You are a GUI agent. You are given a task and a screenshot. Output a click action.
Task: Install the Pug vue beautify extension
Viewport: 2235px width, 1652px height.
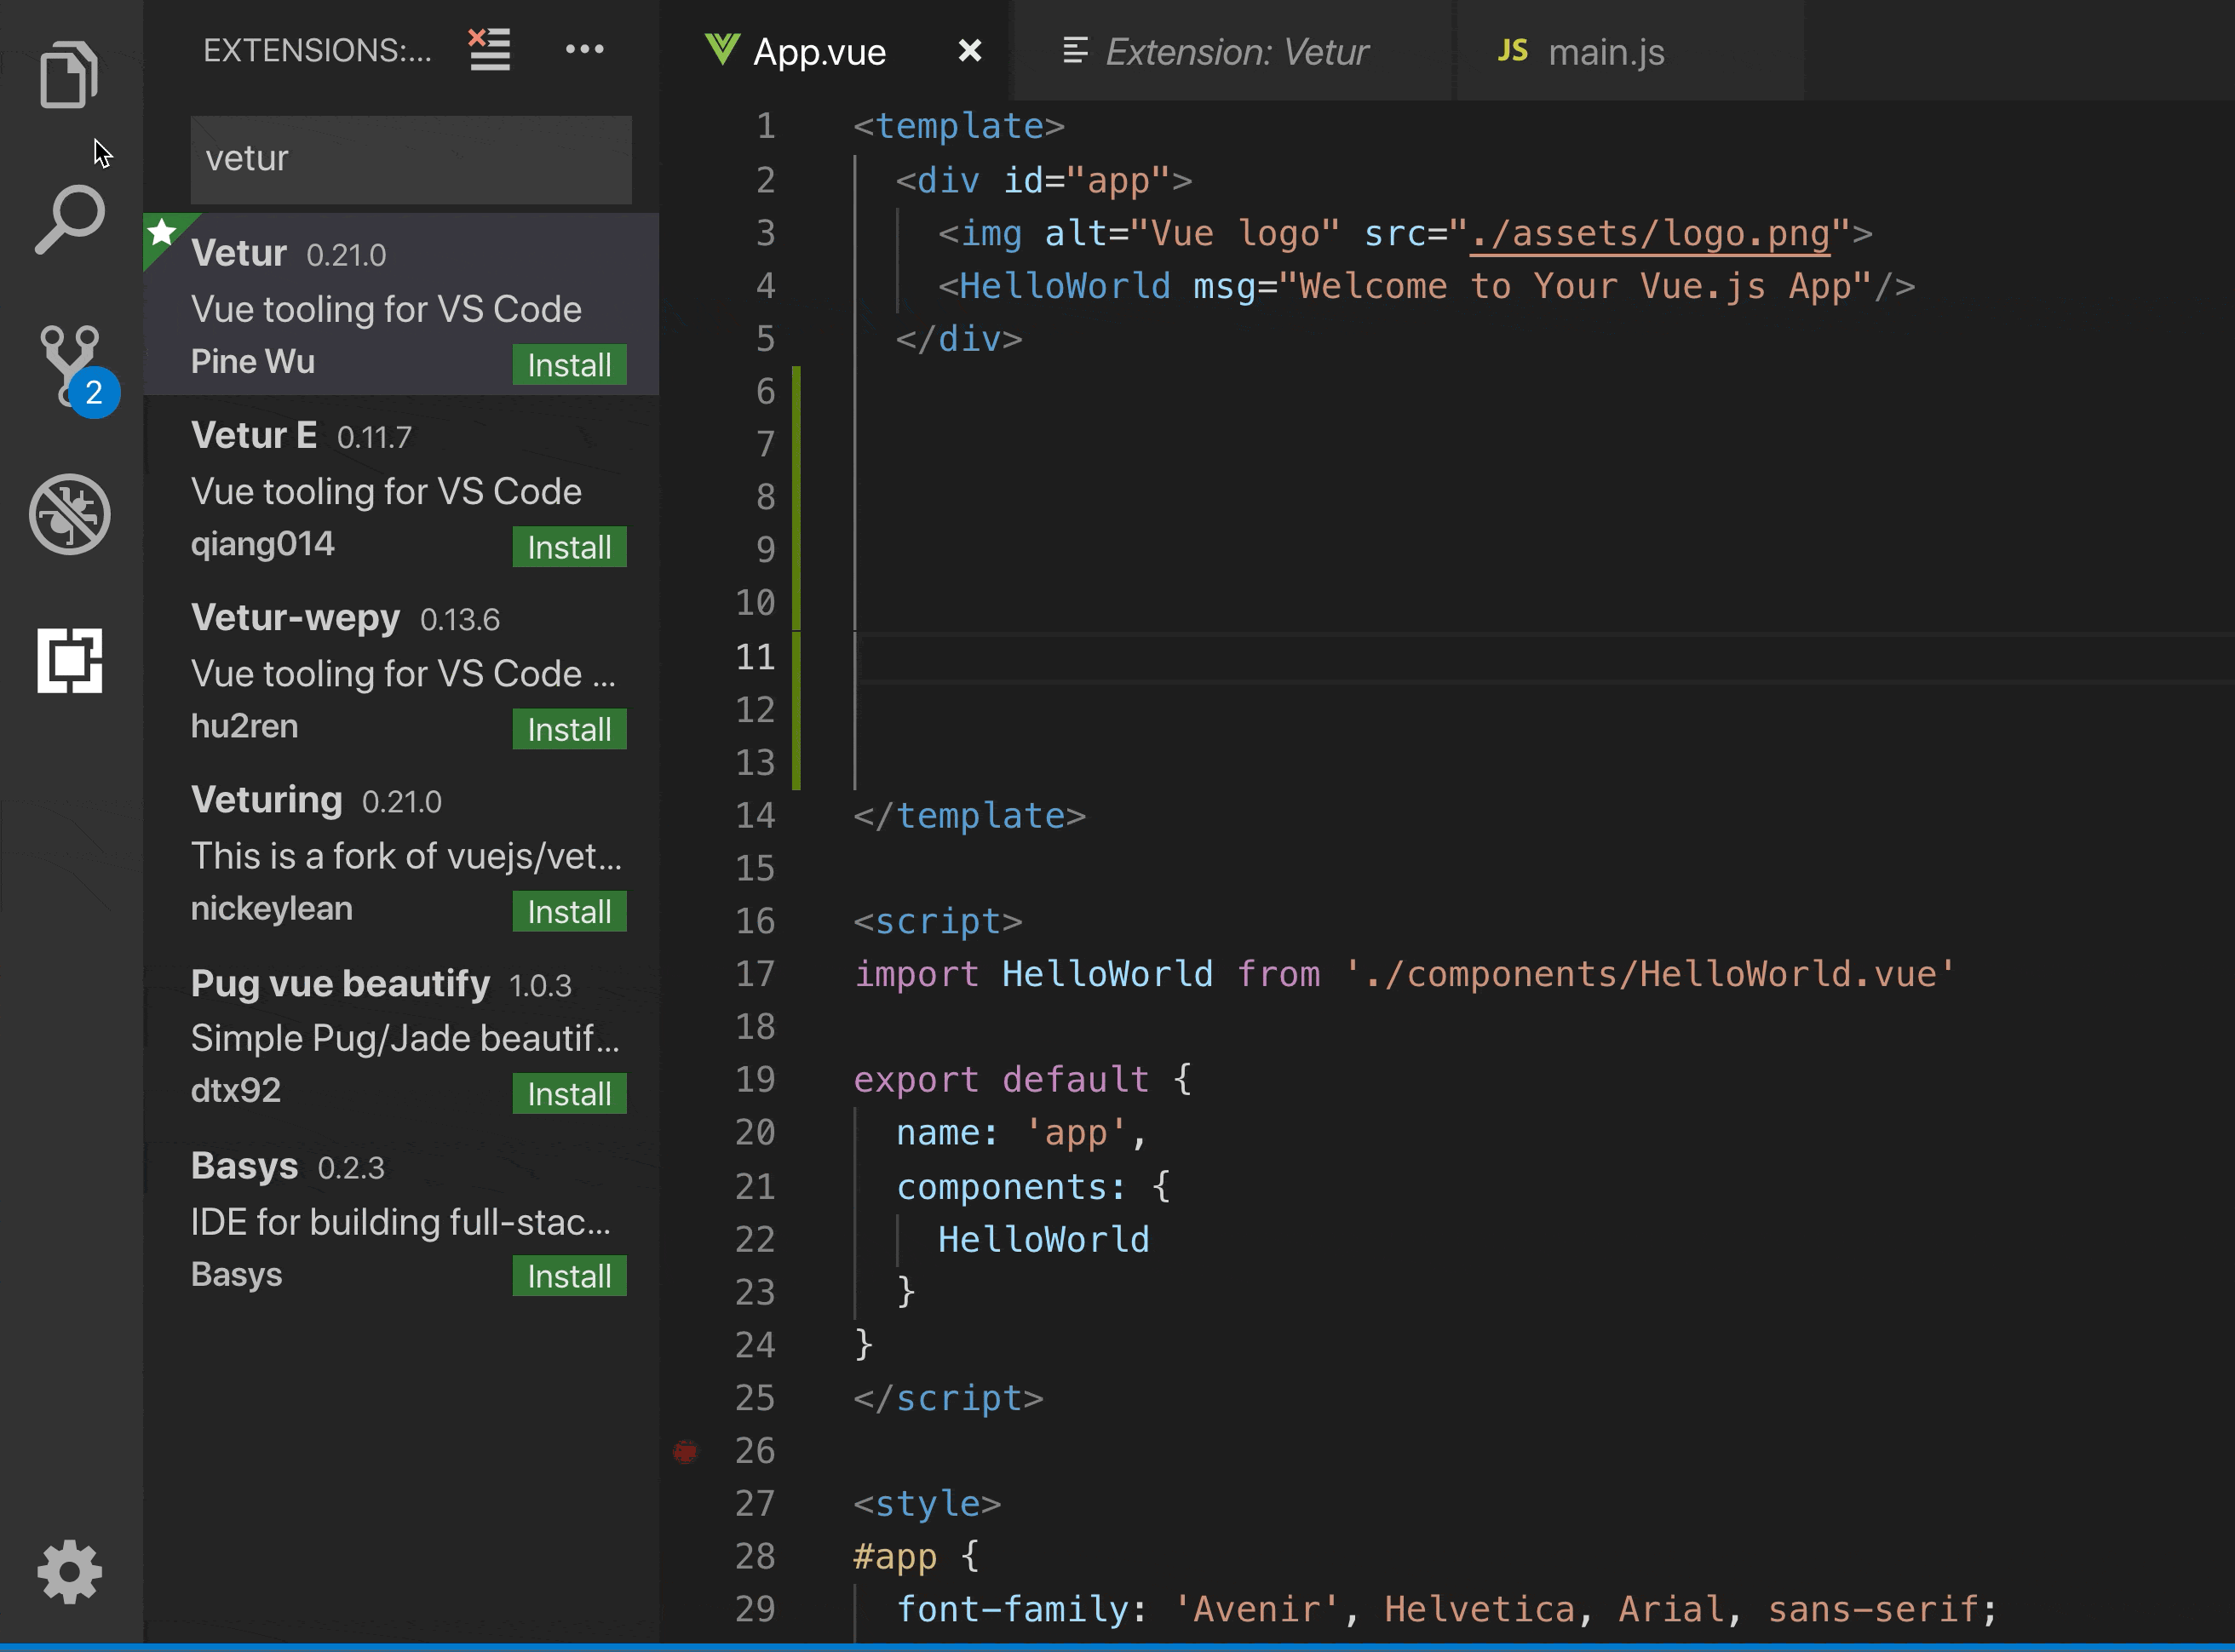pos(569,1093)
